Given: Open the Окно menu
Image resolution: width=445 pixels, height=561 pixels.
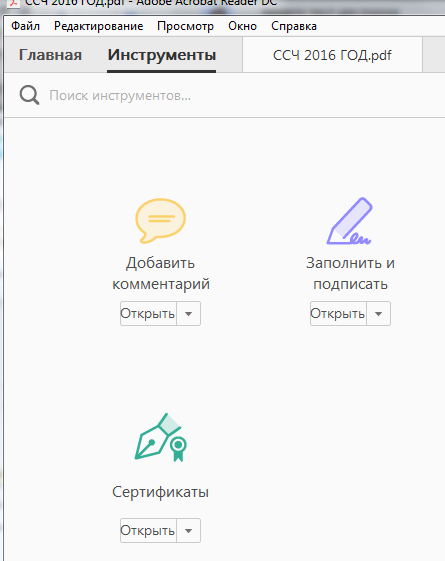Looking at the screenshot, I should 243,26.
